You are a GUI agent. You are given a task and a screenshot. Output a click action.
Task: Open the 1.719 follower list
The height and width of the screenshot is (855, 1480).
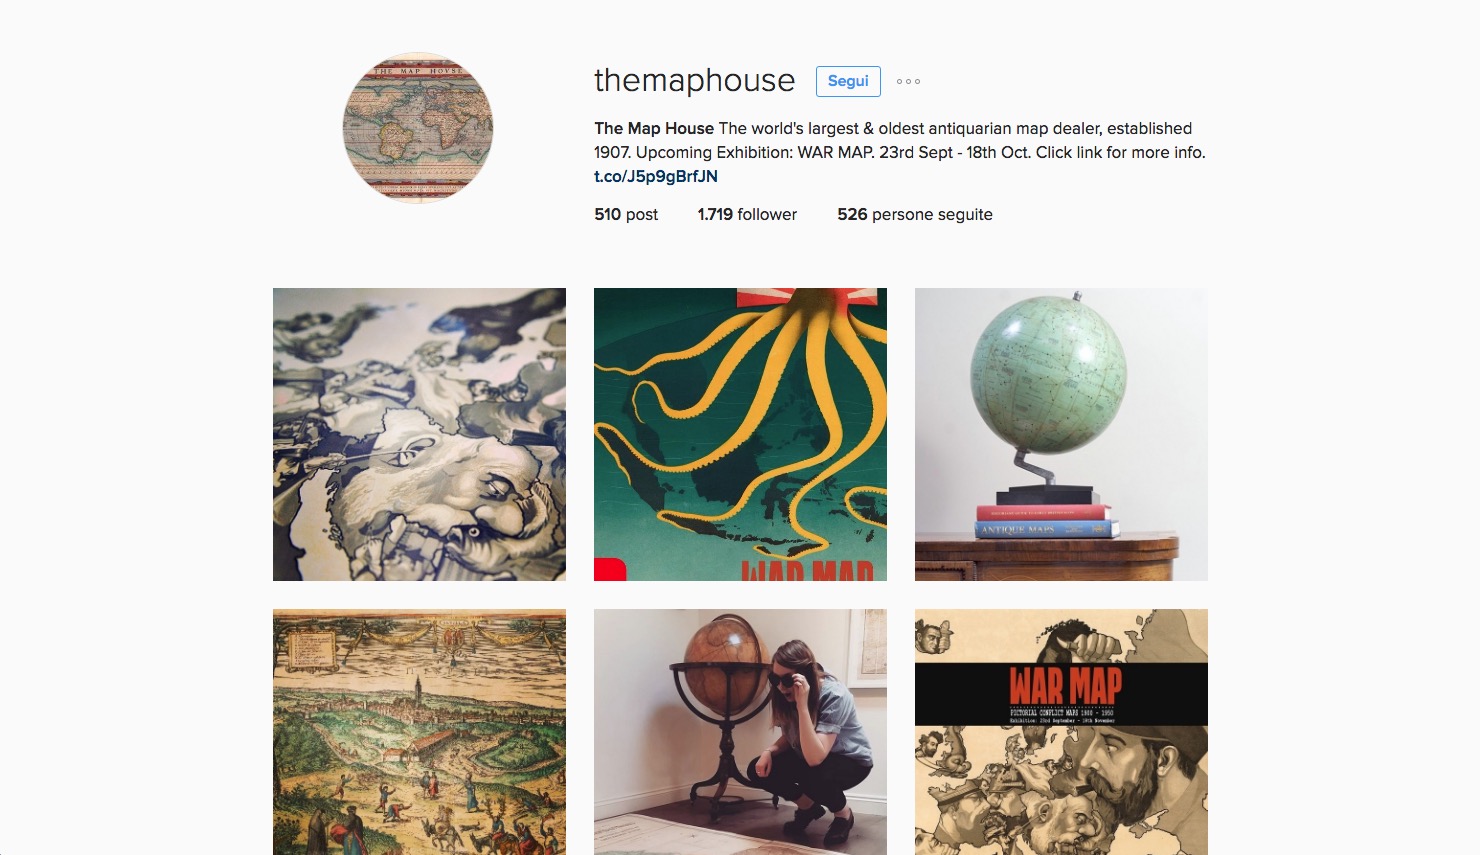click(747, 214)
